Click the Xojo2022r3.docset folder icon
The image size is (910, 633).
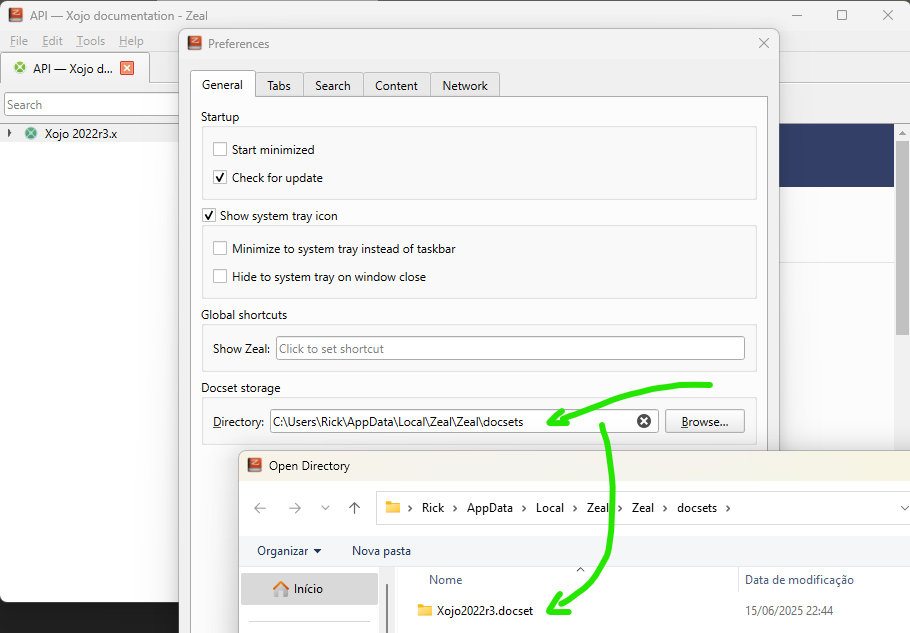(425, 610)
